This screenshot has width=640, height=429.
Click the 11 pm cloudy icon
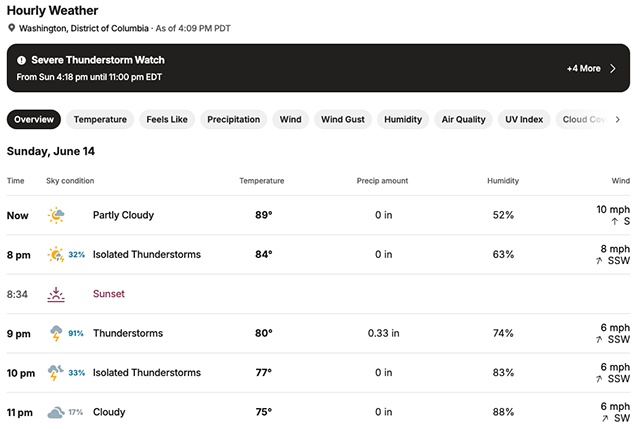coord(56,412)
